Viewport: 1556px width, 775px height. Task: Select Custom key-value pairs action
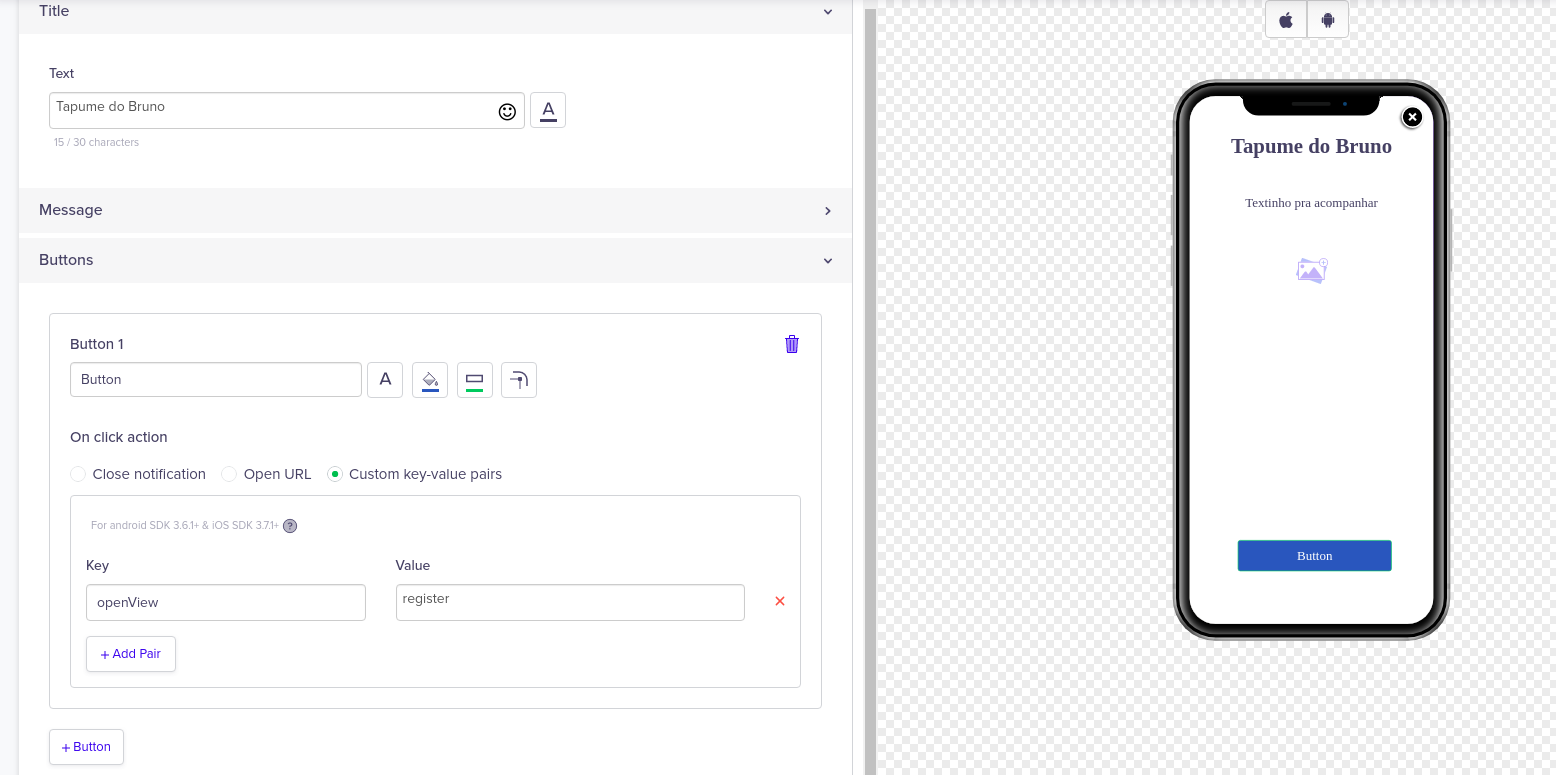pyautogui.click(x=335, y=474)
